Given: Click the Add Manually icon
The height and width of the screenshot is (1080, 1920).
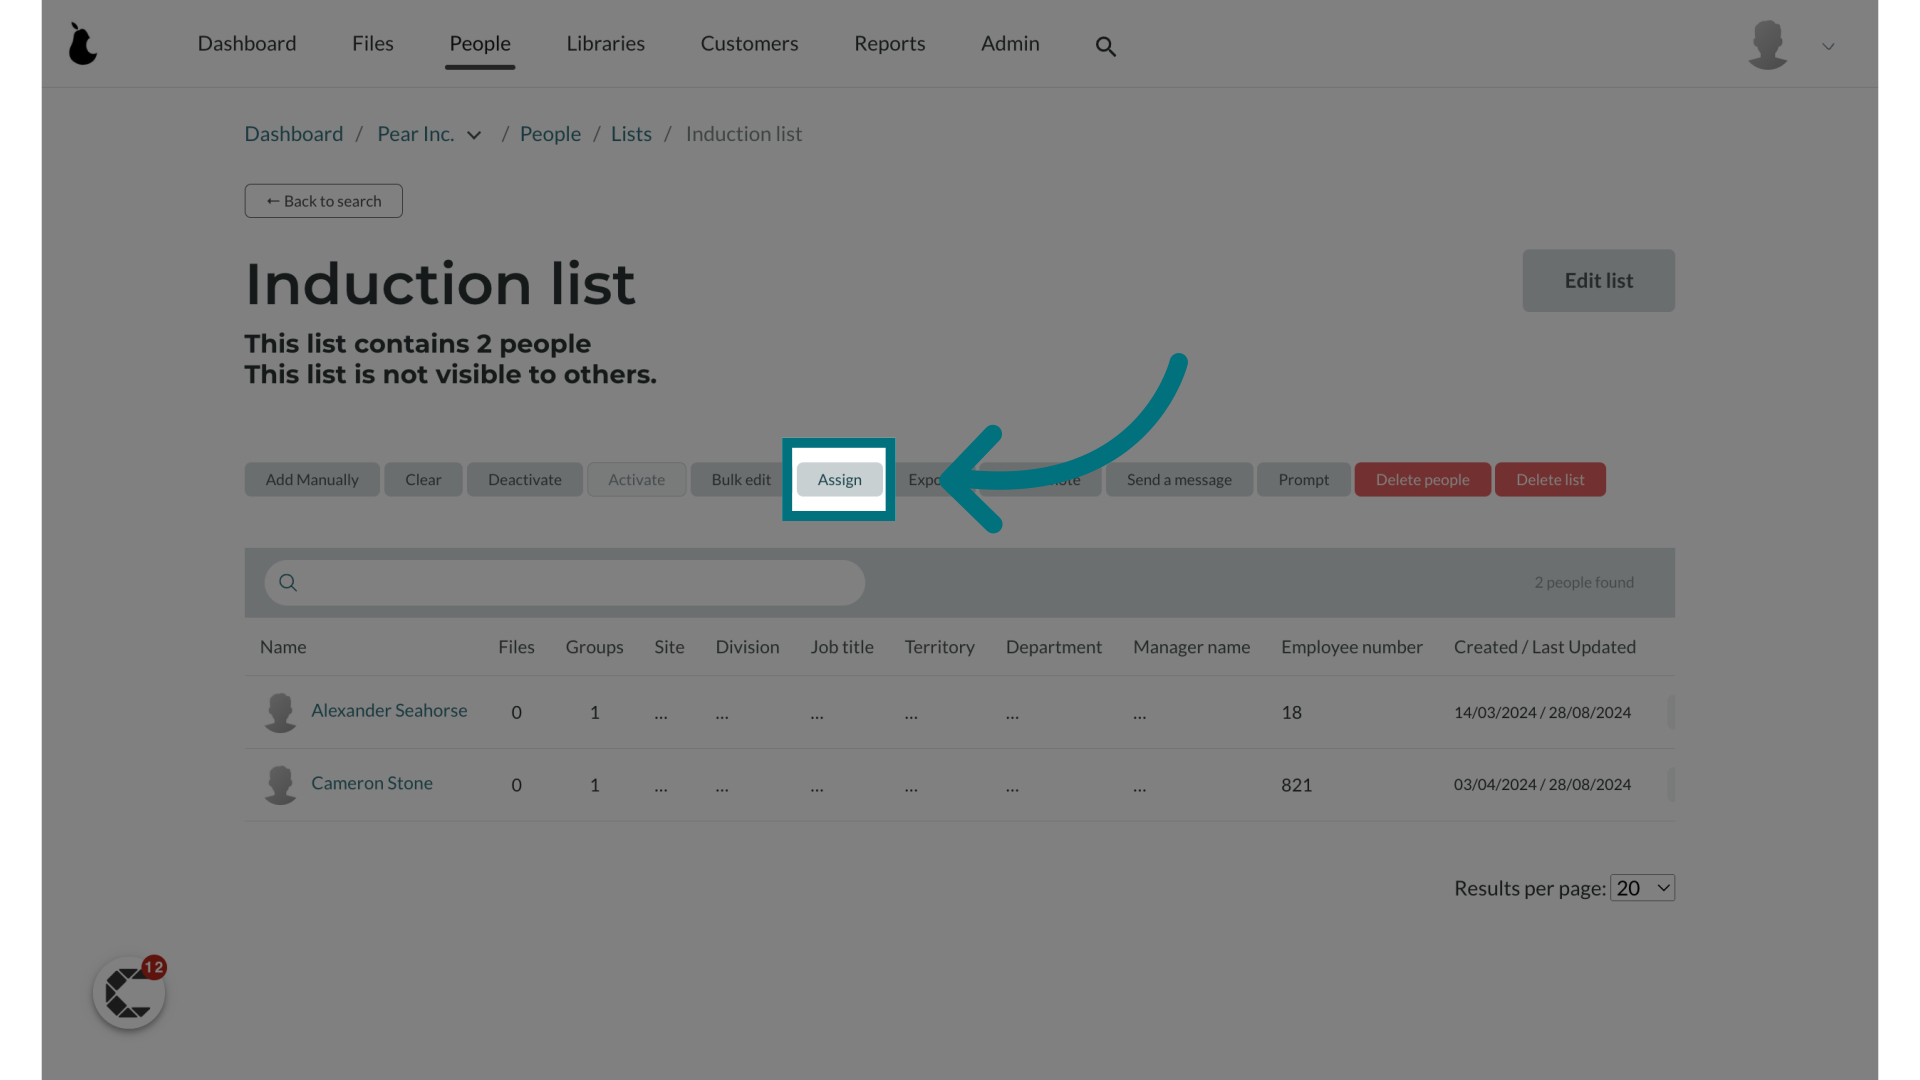Looking at the screenshot, I should [311, 479].
